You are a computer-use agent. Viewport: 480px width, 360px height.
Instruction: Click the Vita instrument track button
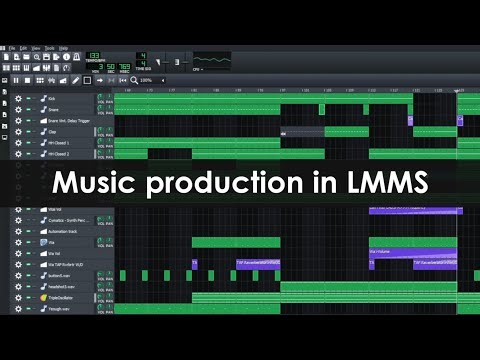(x=67, y=242)
